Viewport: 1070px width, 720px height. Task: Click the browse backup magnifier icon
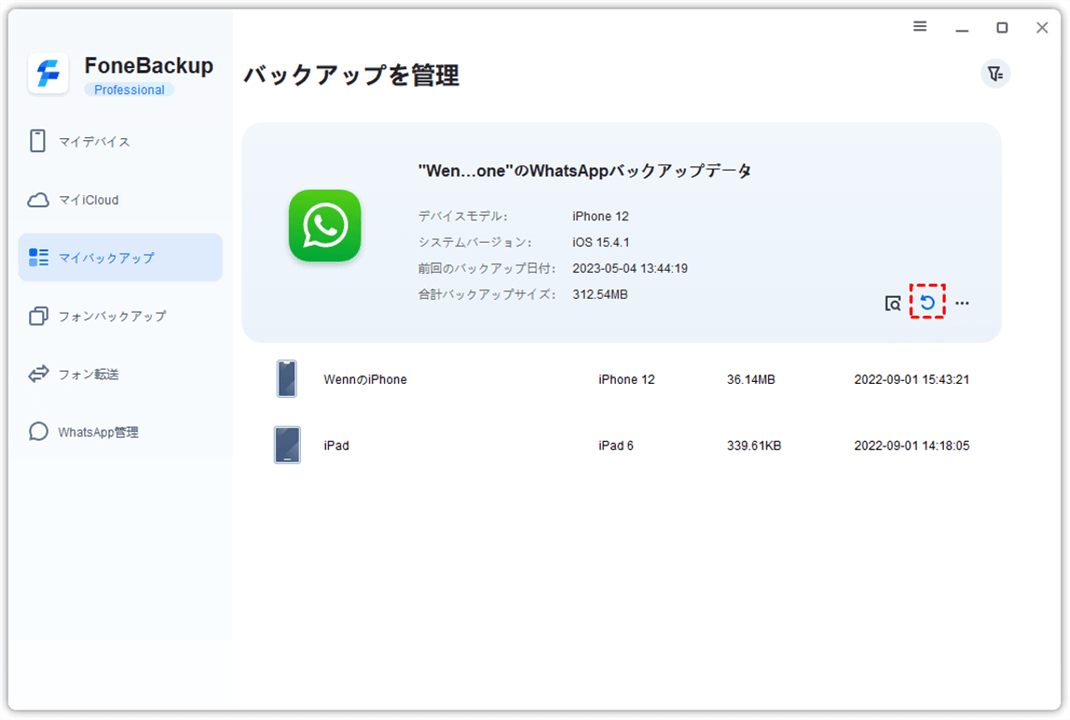point(893,304)
